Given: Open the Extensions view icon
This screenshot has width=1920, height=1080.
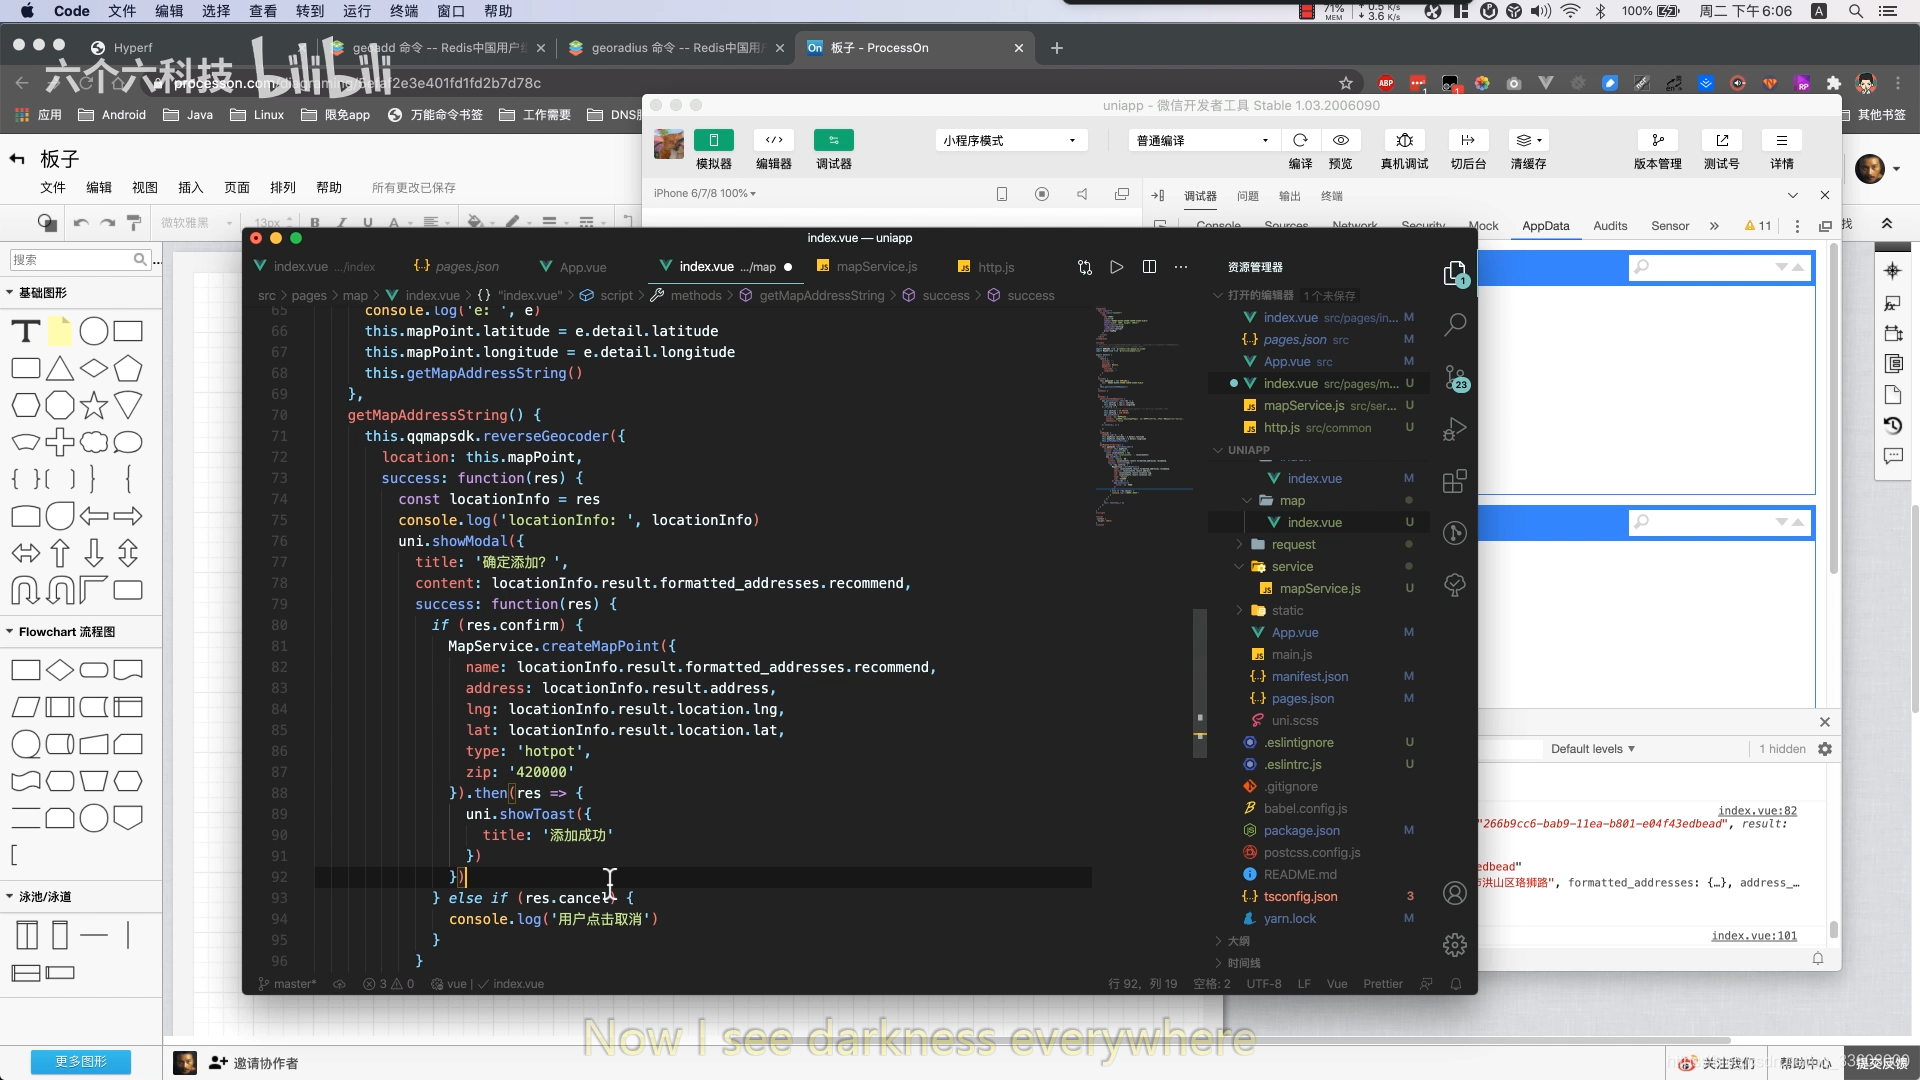Looking at the screenshot, I should [1455, 481].
